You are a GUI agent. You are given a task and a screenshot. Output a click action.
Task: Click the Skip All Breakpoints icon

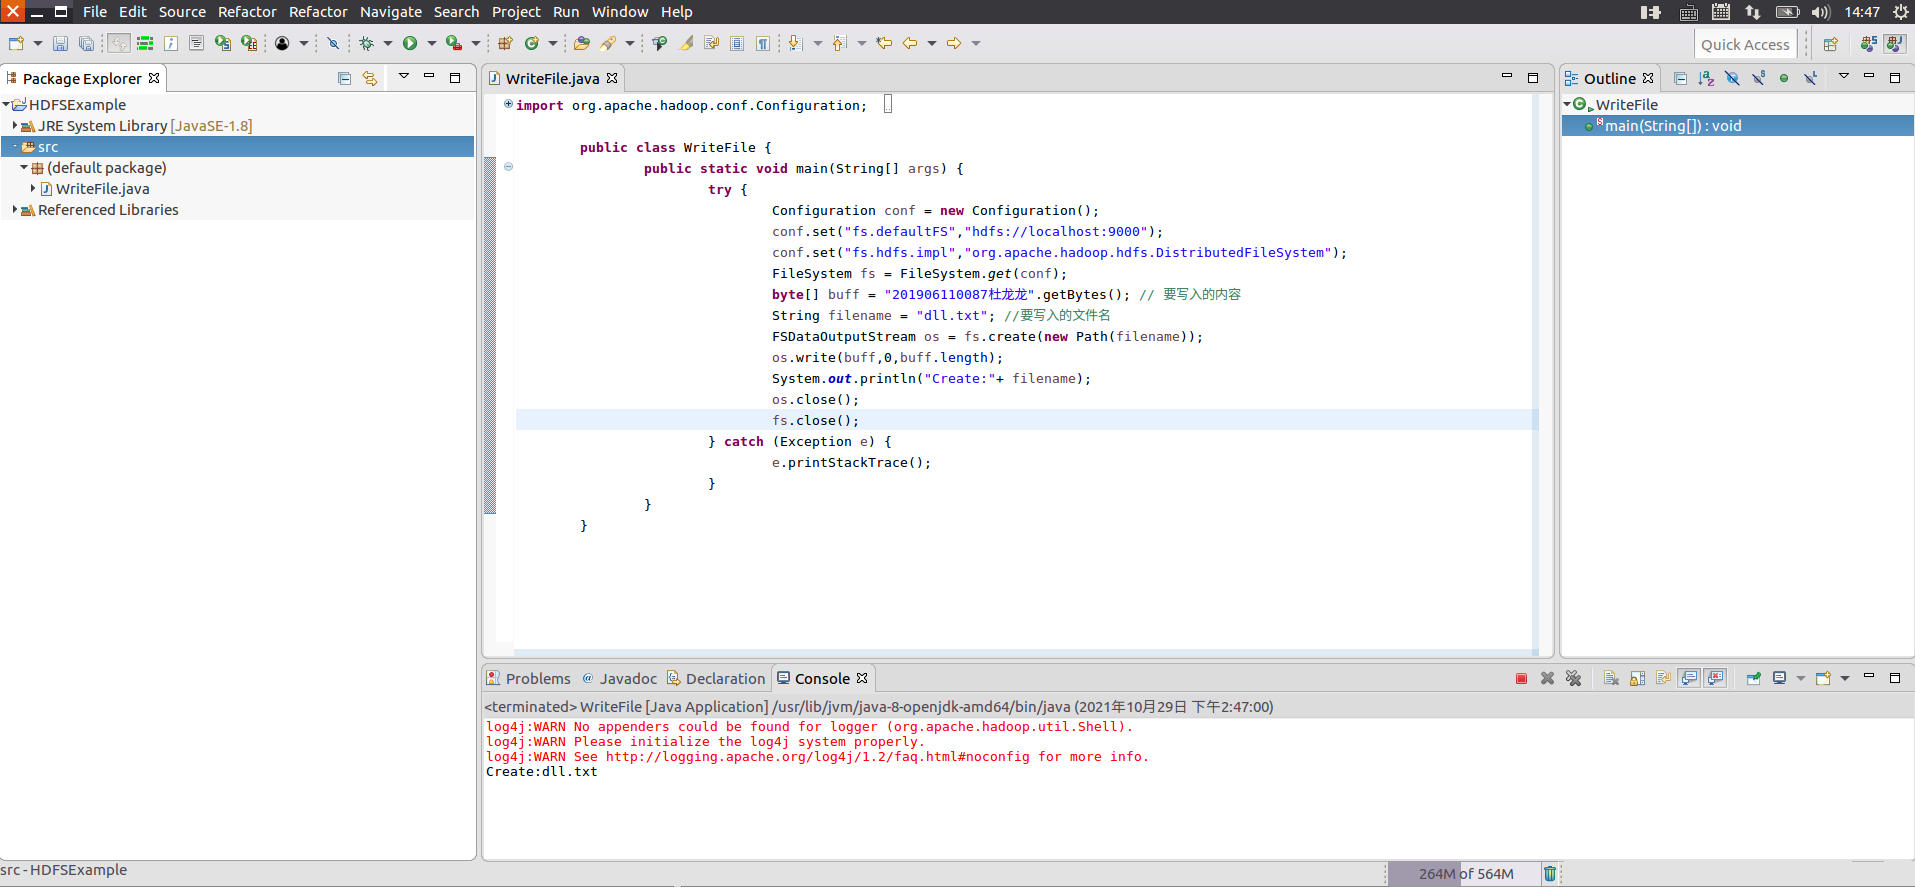[x=333, y=43]
